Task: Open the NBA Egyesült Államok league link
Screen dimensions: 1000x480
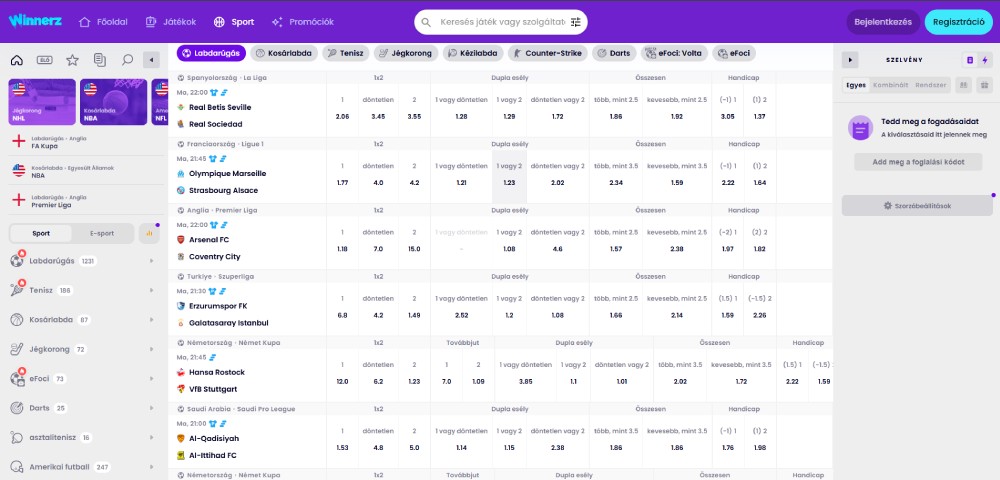Action: [86, 171]
